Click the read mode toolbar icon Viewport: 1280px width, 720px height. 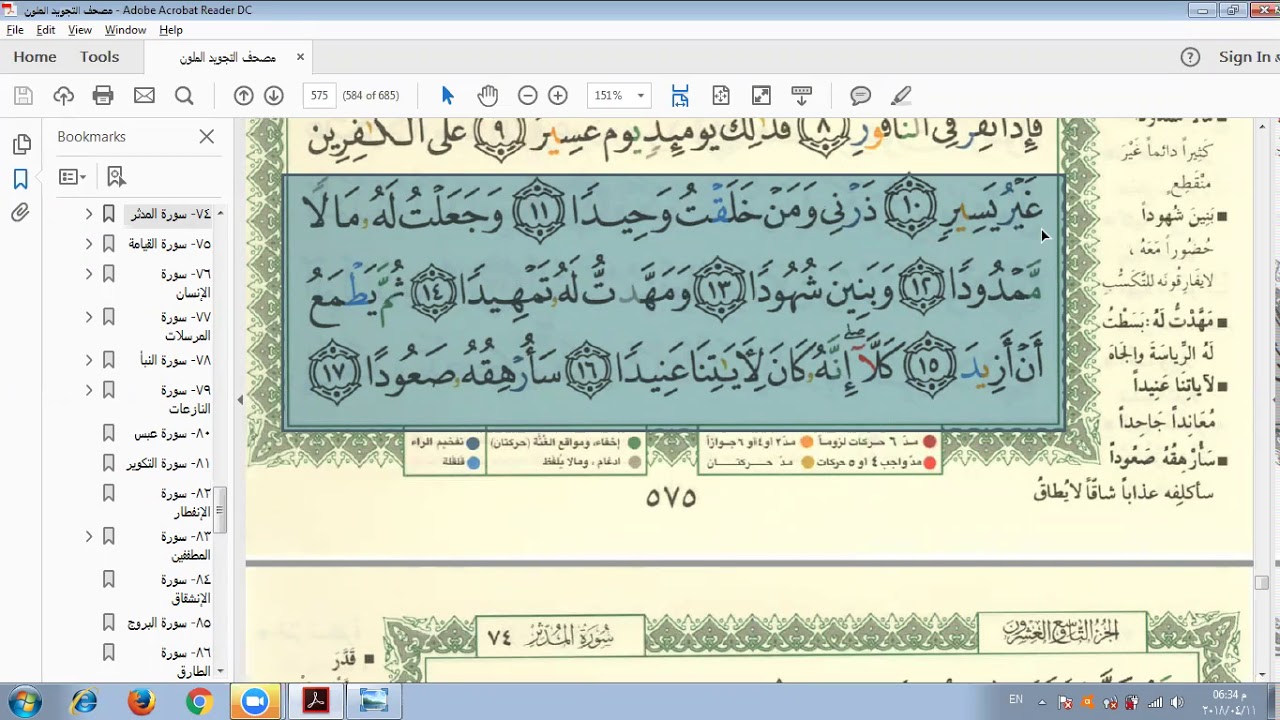(x=801, y=96)
